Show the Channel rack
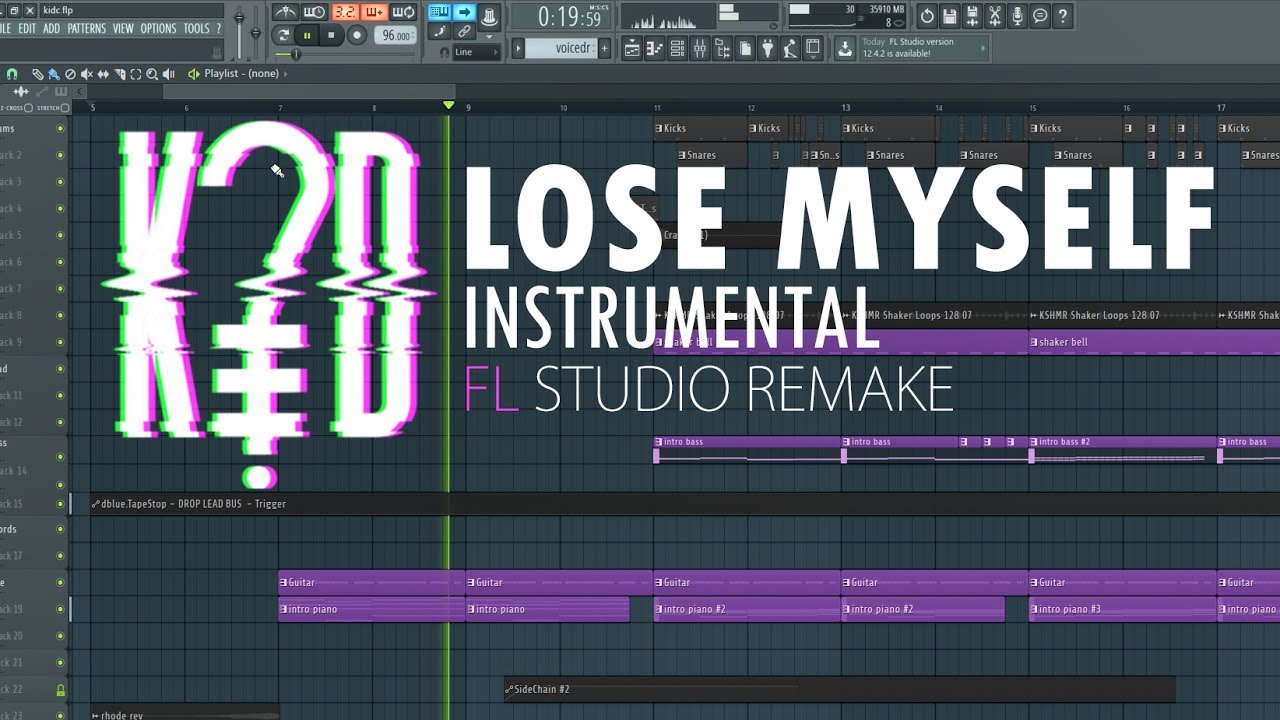The width and height of the screenshot is (1280, 720). [x=677, y=48]
